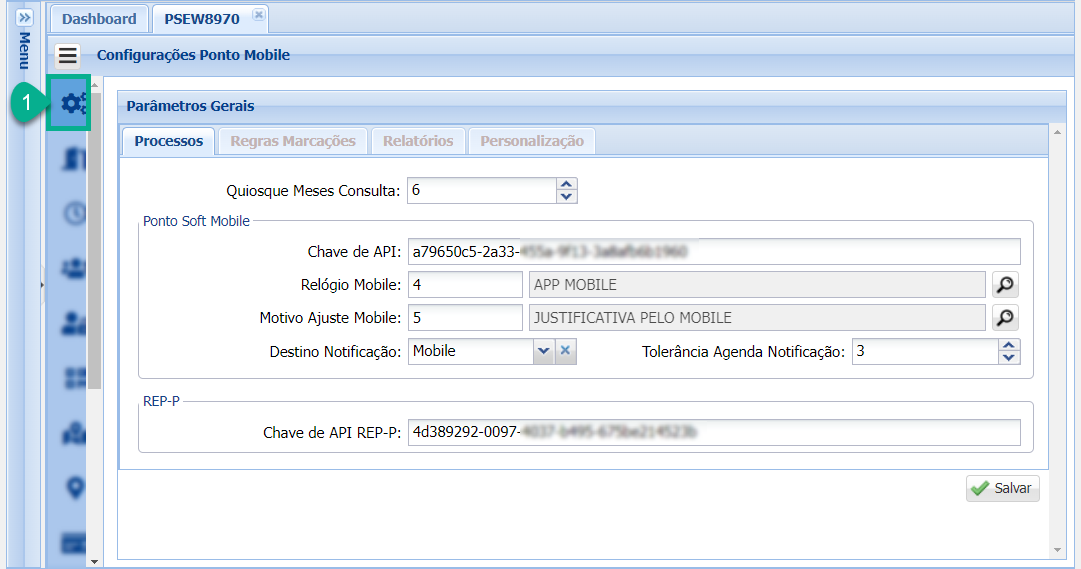Click the Chave de API input field

point(714,251)
